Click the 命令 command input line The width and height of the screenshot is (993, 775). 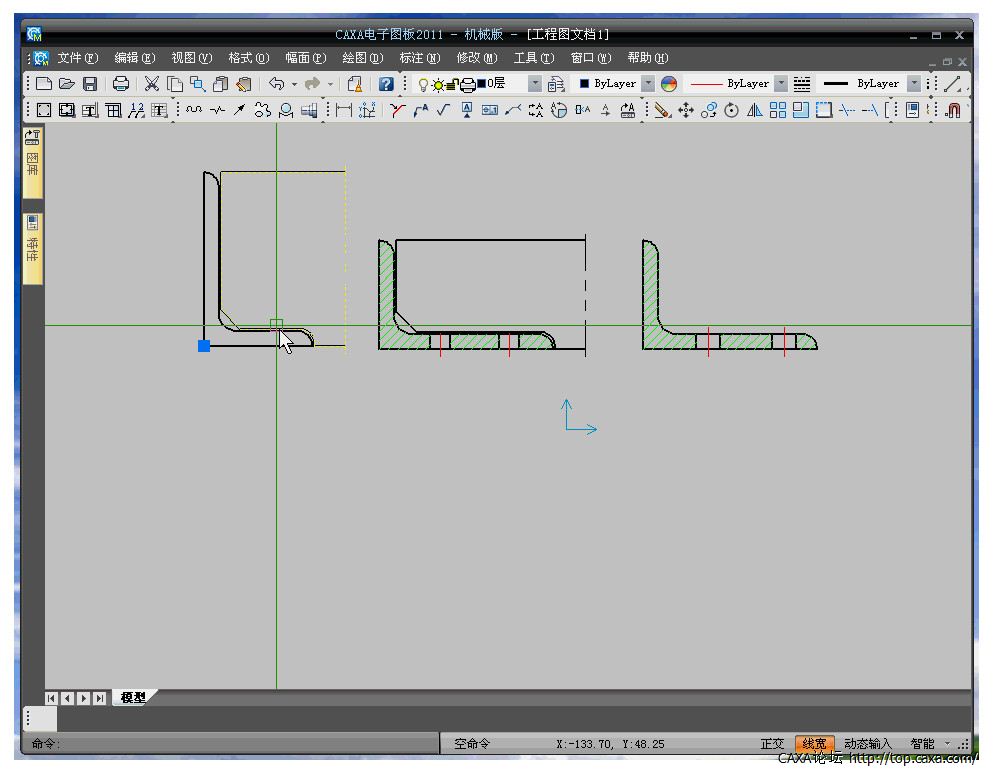click(x=231, y=744)
